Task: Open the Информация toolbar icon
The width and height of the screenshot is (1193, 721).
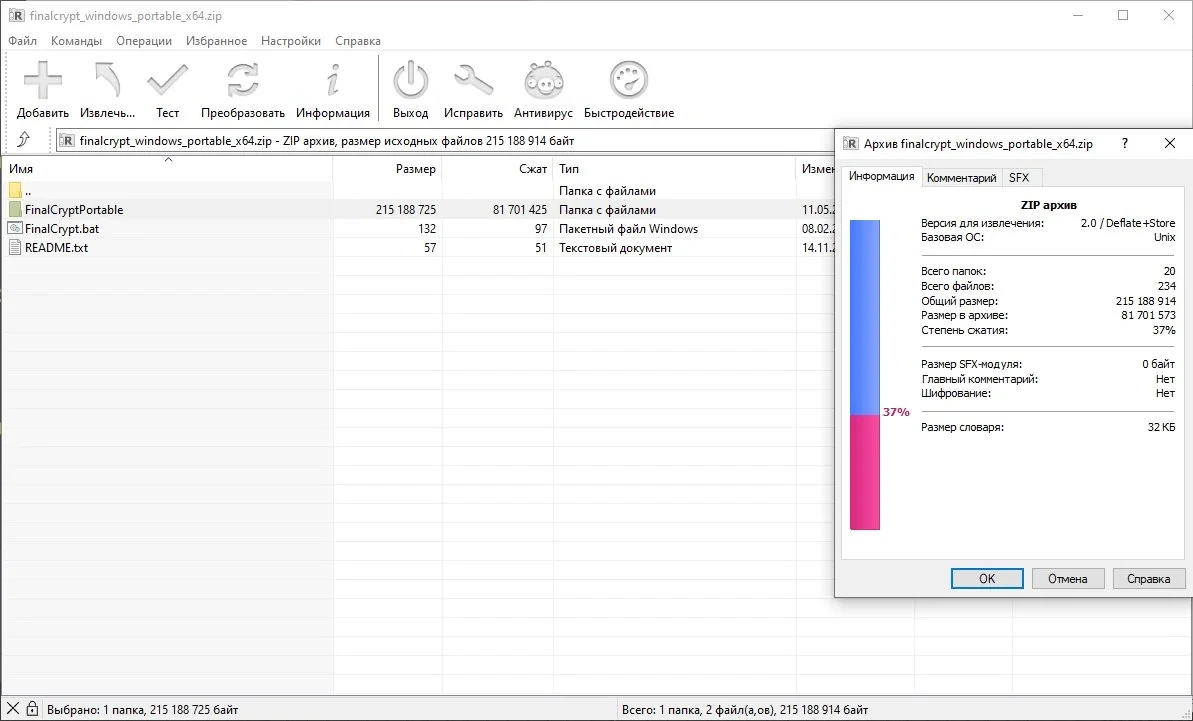Action: (332, 81)
